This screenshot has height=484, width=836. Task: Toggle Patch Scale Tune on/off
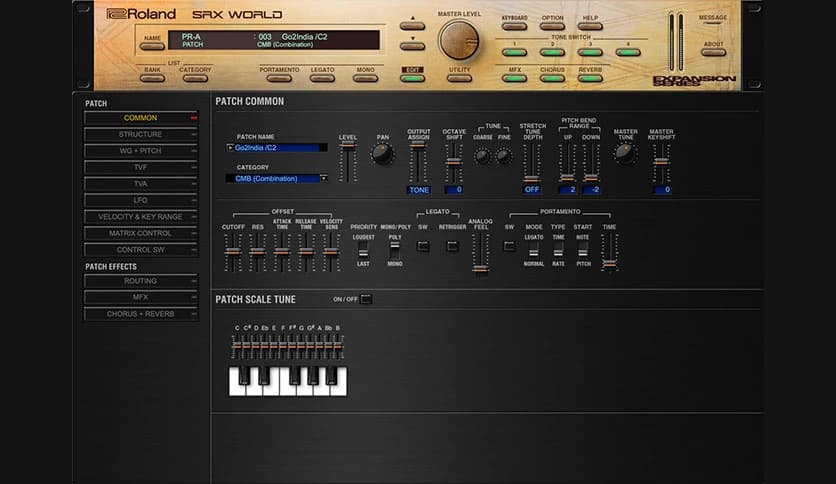point(366,299)
